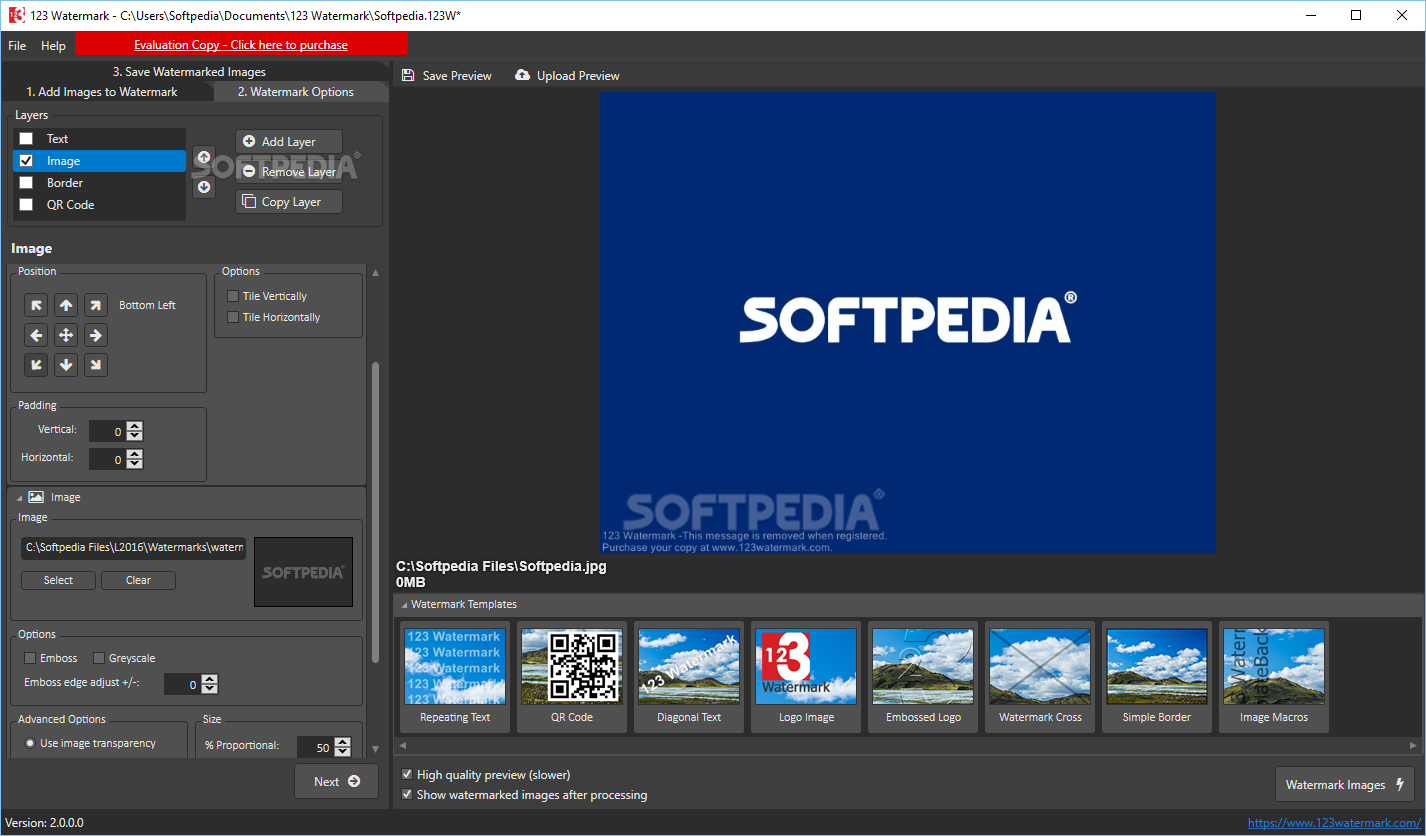The width and height of the screenshot is (1426, 836).
Task: Set position to bottom right arrow
Action: tap(96, 365)
